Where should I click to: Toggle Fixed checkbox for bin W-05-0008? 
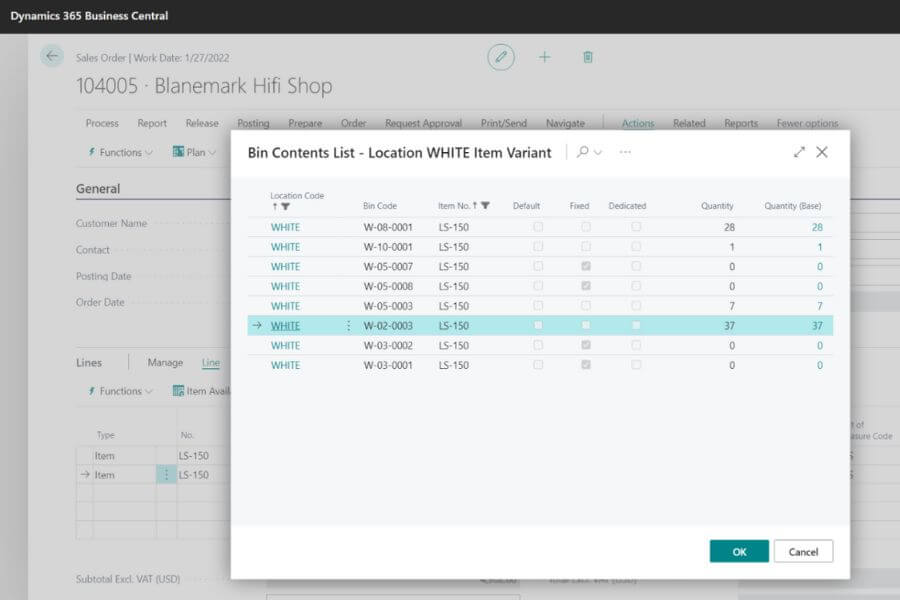tap(585, 286)
